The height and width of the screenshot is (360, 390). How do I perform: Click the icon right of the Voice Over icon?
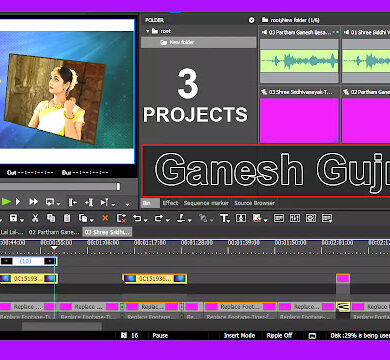[257, 218]
